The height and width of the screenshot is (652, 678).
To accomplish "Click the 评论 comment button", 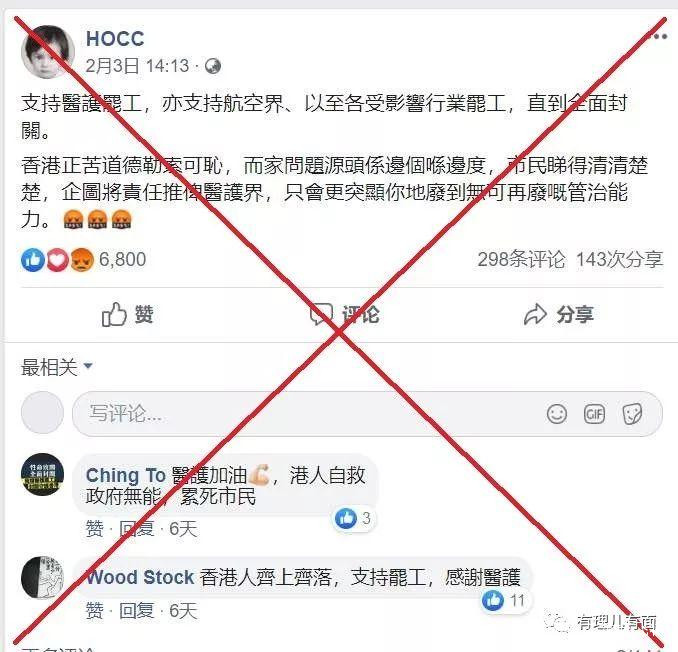I will click(x=345, y=314).
